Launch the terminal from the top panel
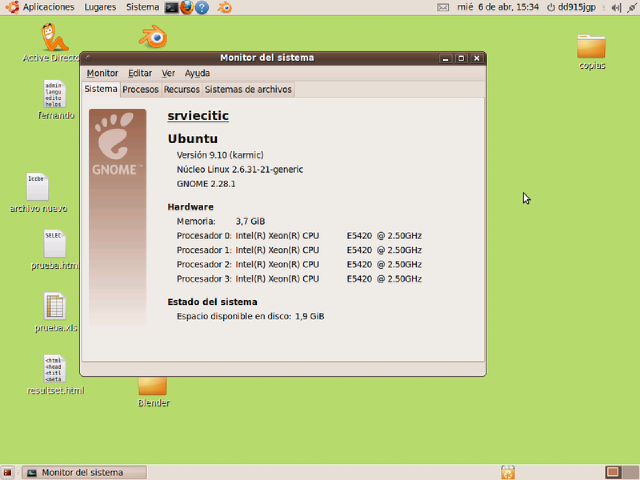Viewport: 640px width, 480px height. 171,7
